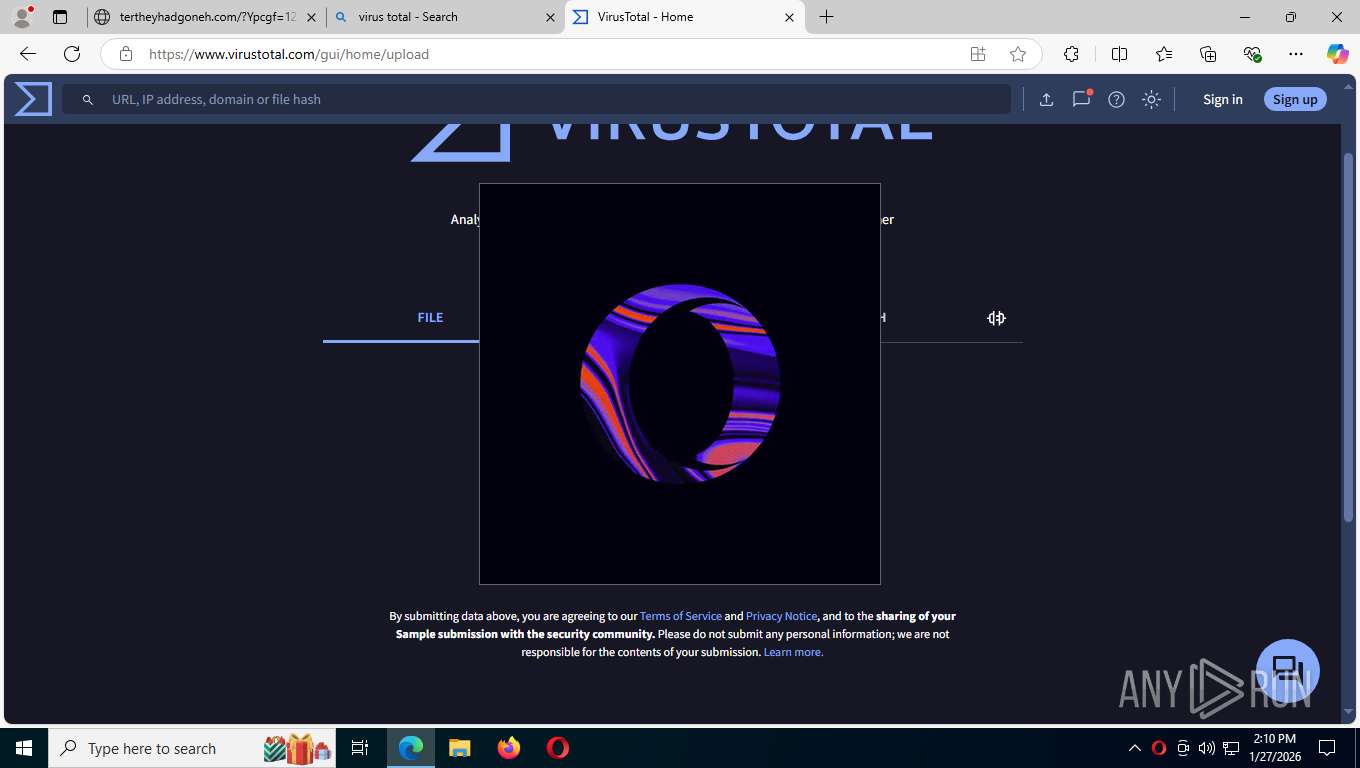Open File Explorer from the taskbar
The height and width of the screenshot is (768, 1360).
click(x=459, y=748)
